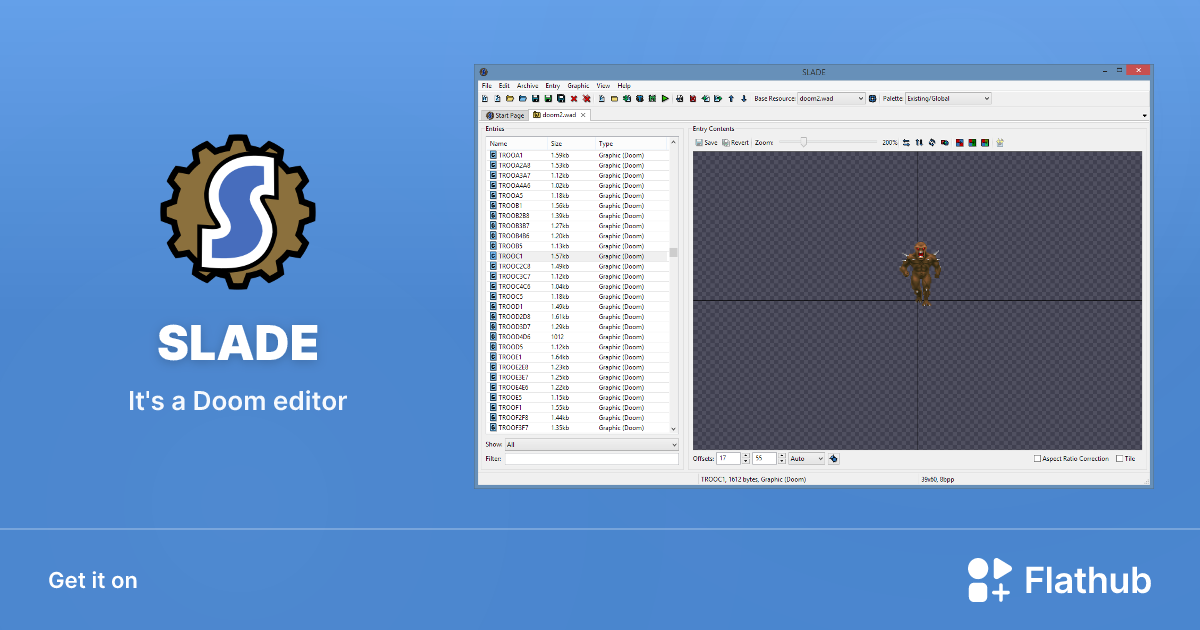Image resolution: width=1200 pixels, height=630 pixels.
Task: Select the TROOC1 entry in the list
Action: click(515, 255)
